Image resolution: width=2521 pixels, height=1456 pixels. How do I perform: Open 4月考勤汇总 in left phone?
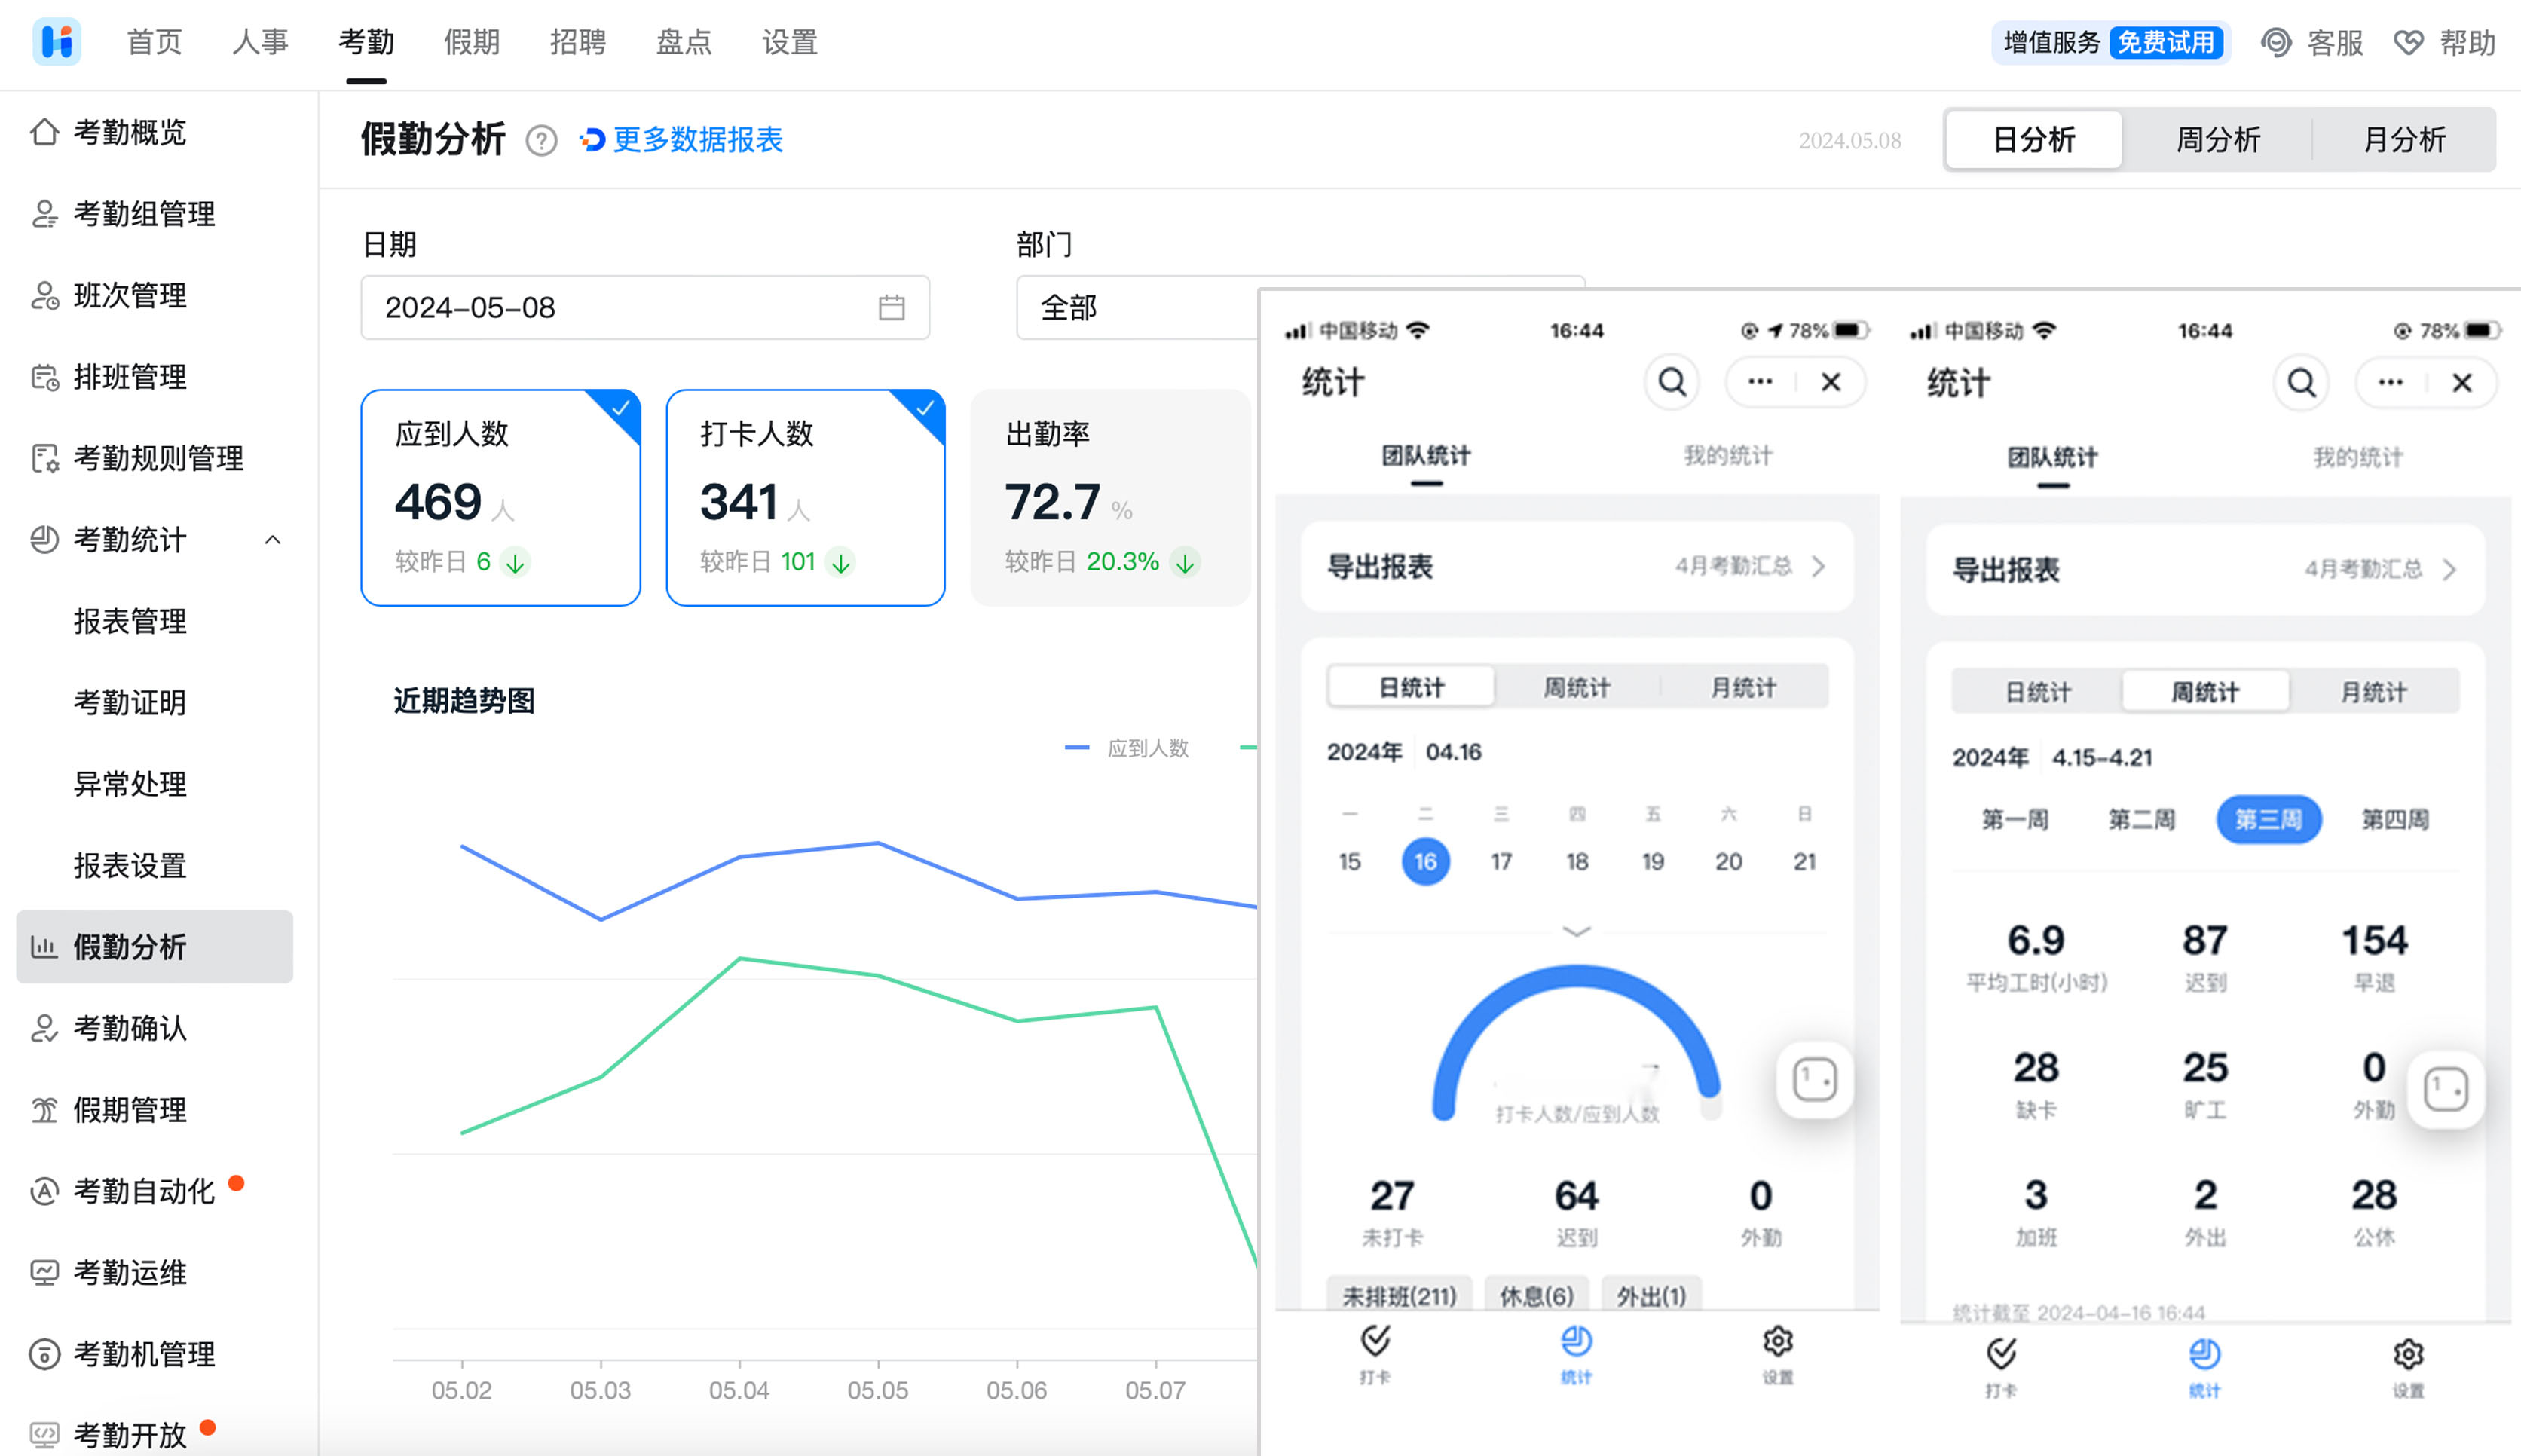pyautogui.click(x=1750, y=566)
